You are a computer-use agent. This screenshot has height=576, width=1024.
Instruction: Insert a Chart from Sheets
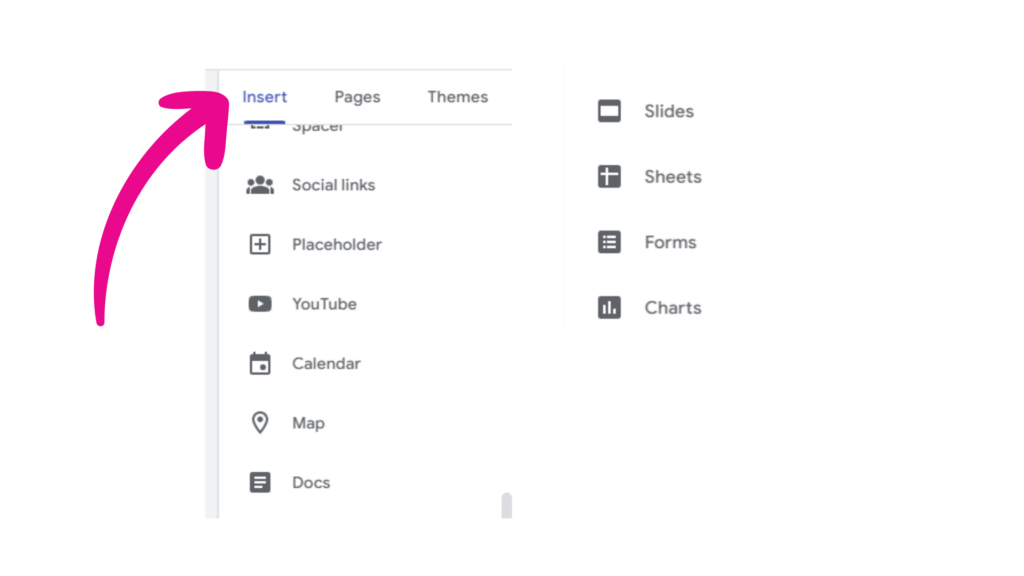pyautogui.click(x=672, y=307)
